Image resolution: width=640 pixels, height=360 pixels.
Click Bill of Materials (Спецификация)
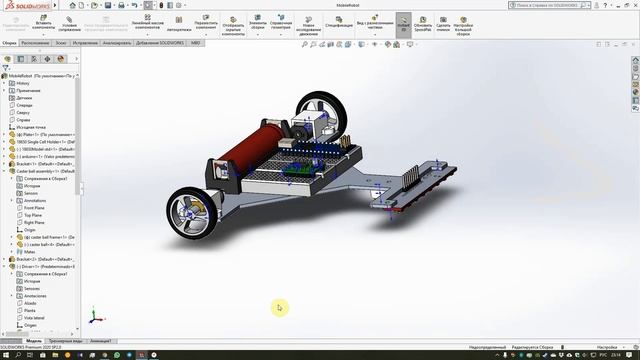(x=339, y=22)
